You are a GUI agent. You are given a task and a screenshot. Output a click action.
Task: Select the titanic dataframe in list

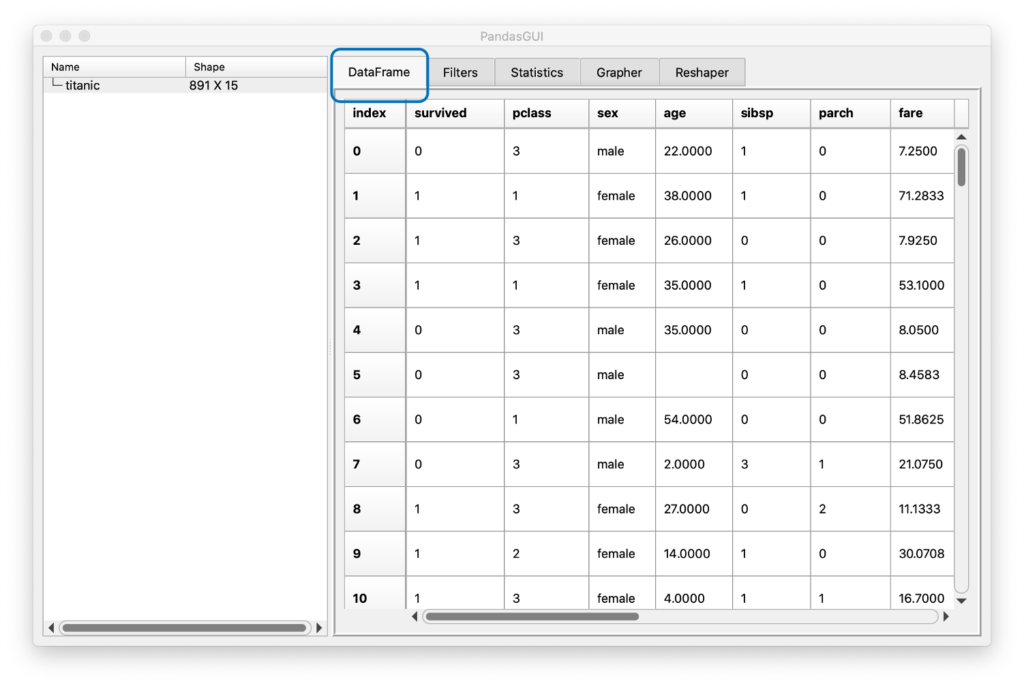(x=82, y=86)
